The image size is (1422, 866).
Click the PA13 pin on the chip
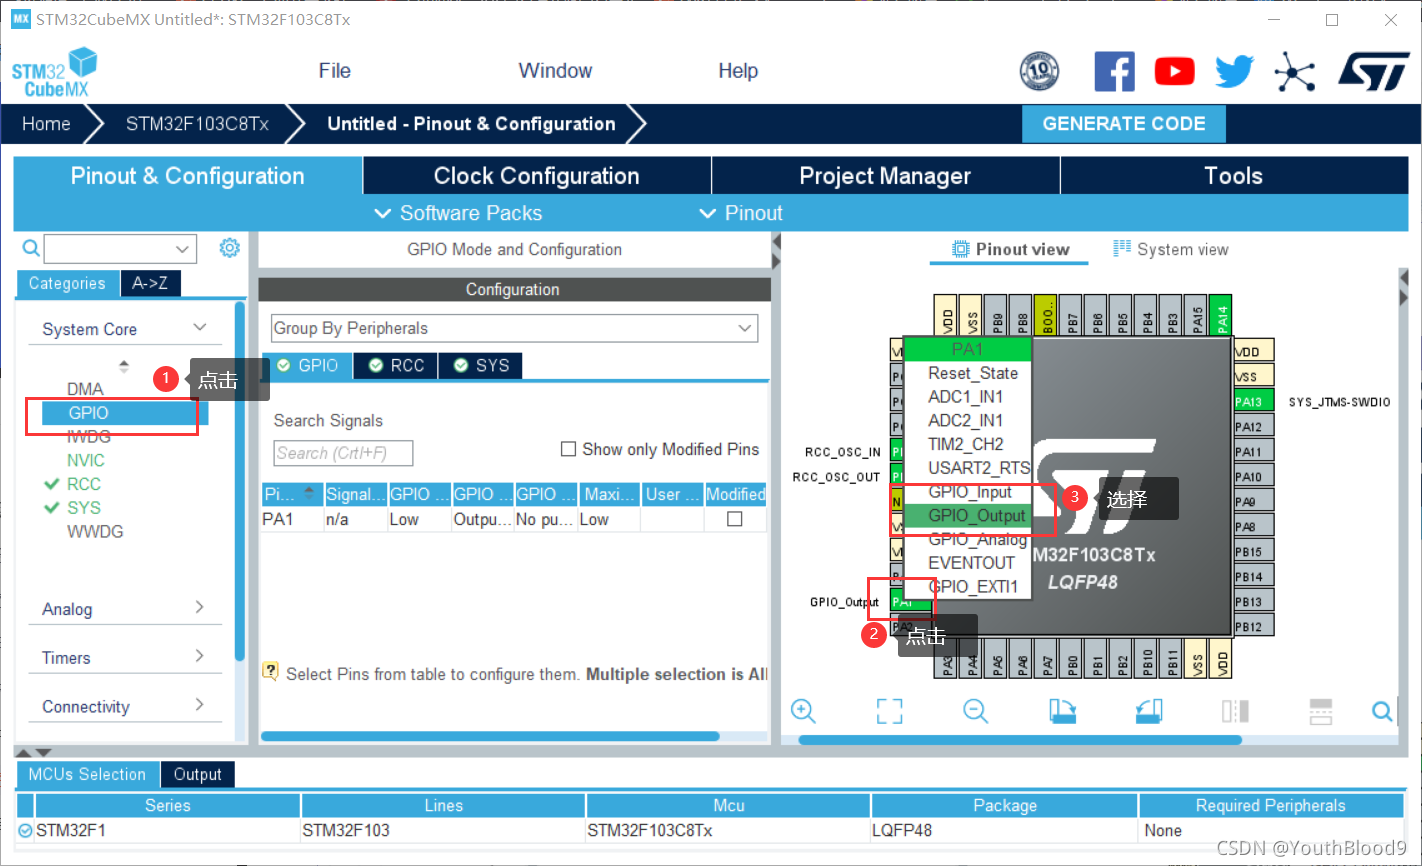point(1253,401)
